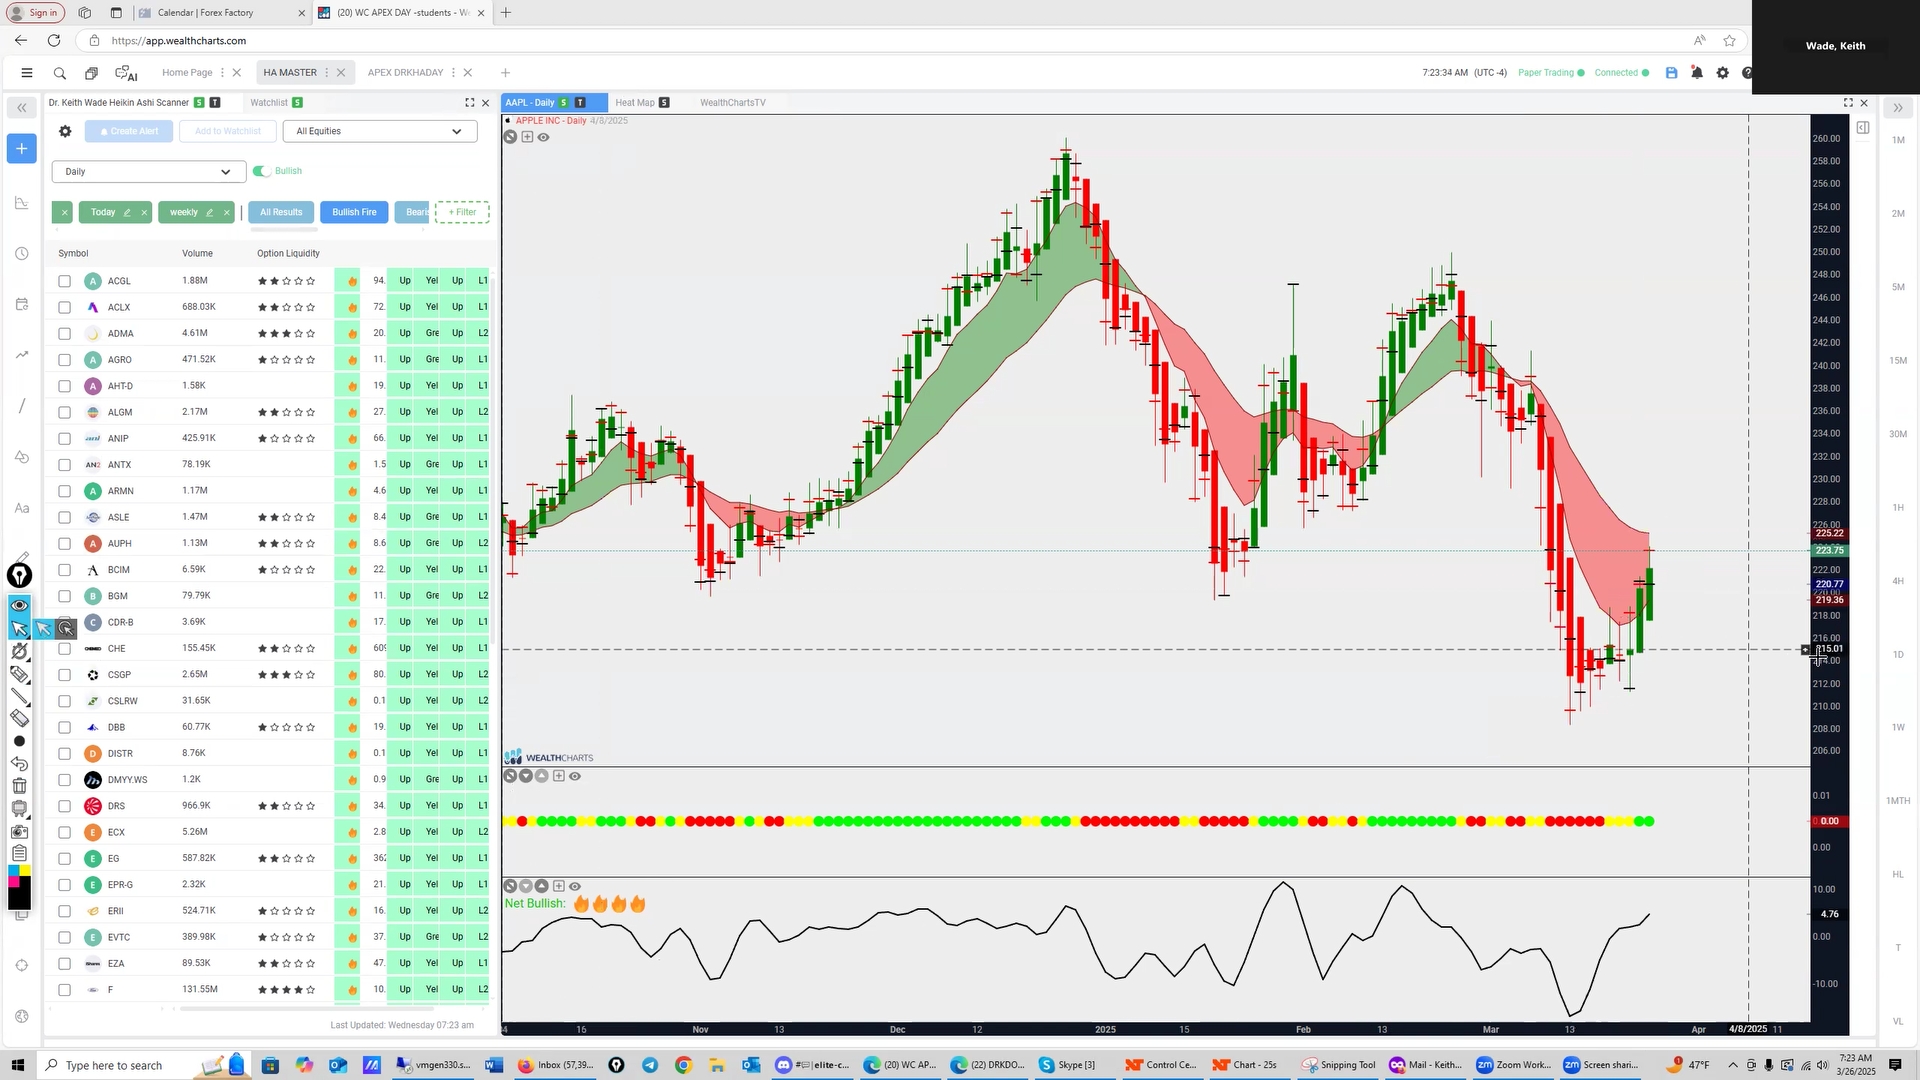Show hidden system tray icons chevron
1920x1080 pixels.
tap(1733, 1065)
